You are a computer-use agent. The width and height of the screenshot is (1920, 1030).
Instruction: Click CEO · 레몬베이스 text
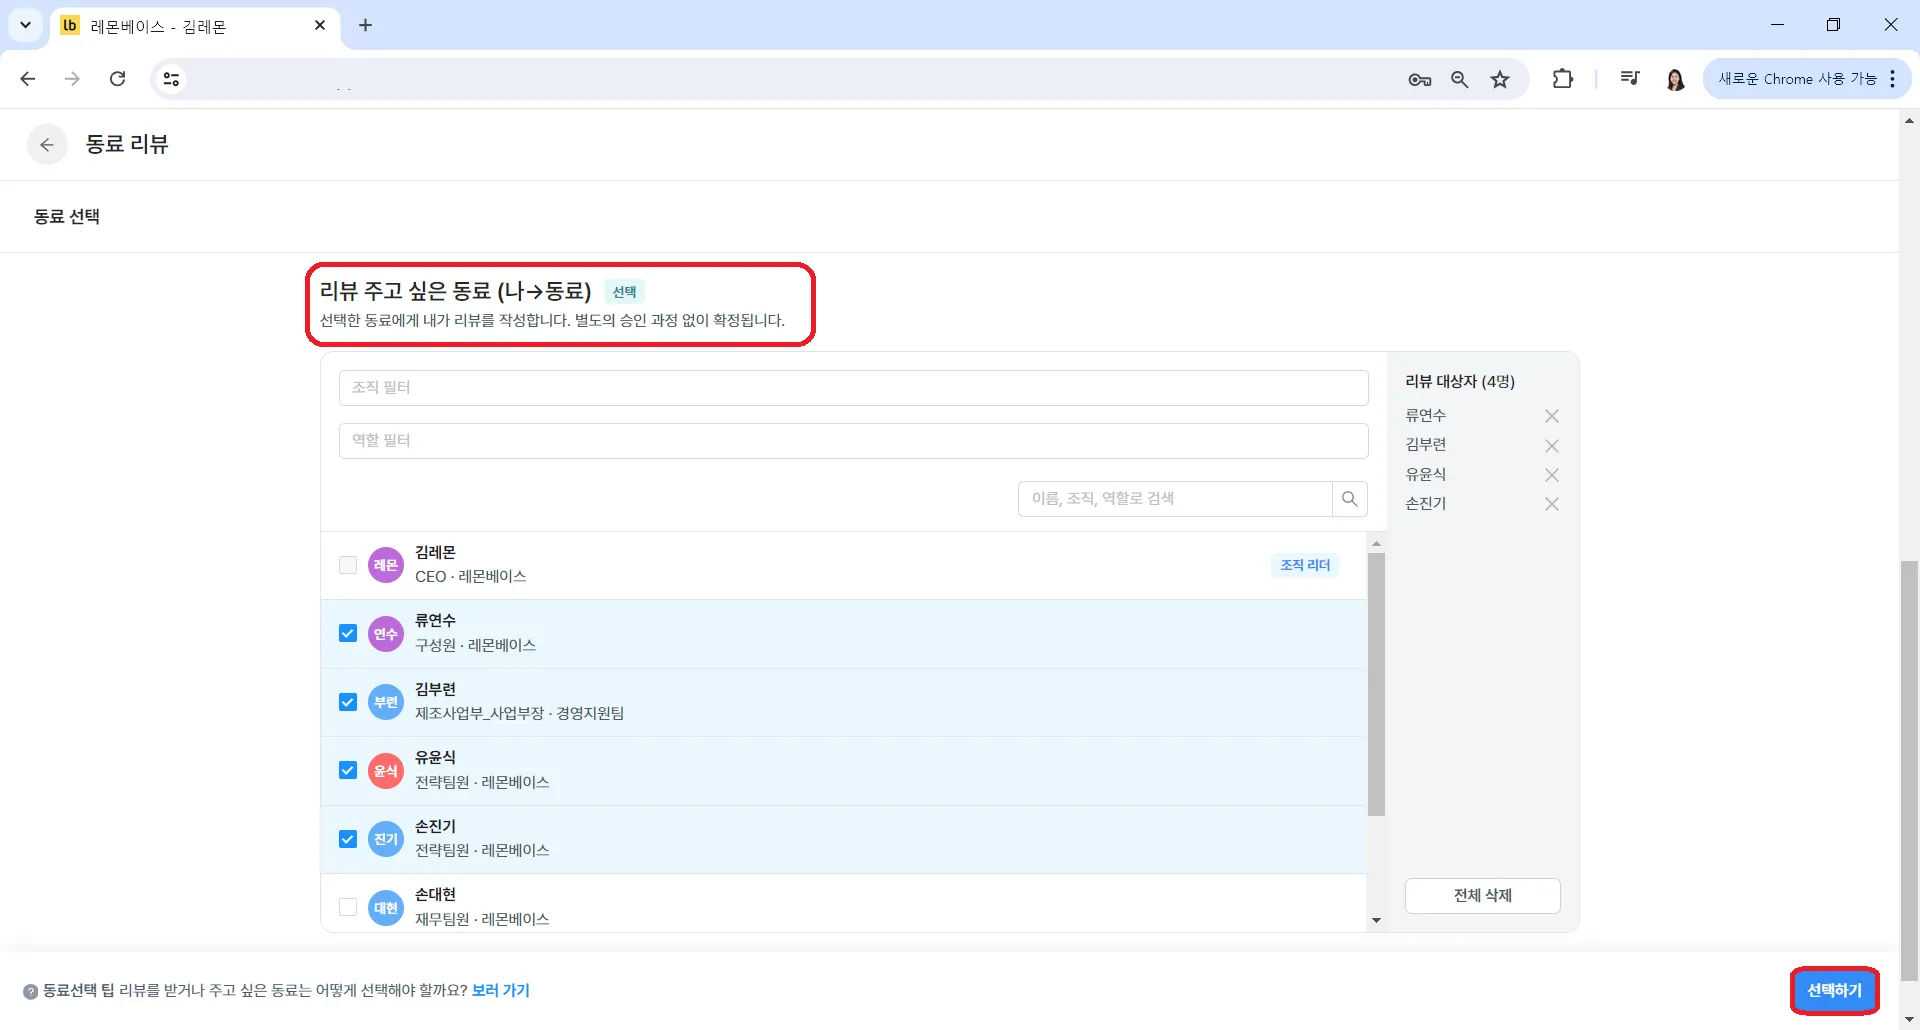(x=471, y=577)
